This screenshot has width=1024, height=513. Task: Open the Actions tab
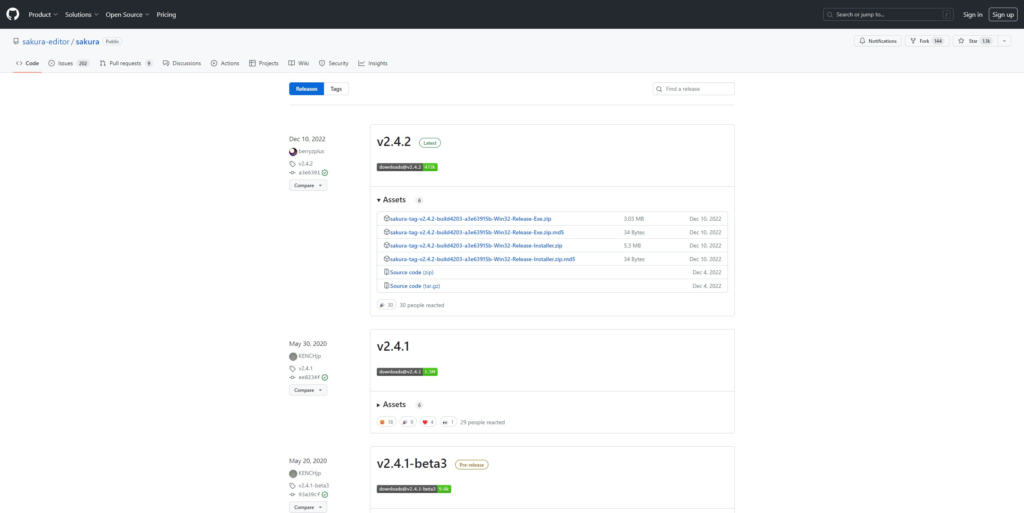point(225,63)
